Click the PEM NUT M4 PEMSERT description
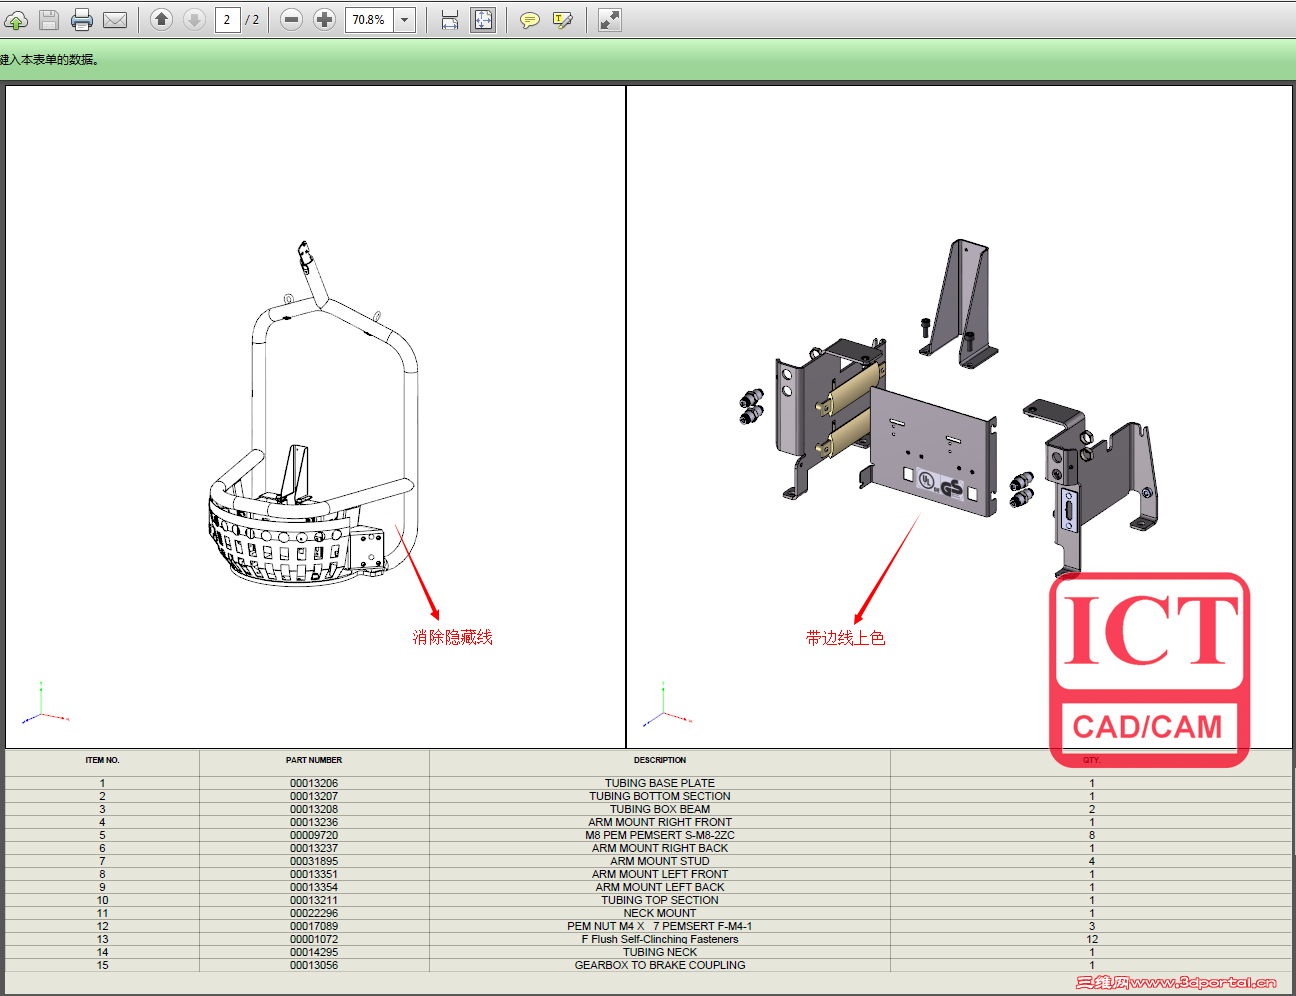The image size is (1296, 996). [x=660, y=926]
